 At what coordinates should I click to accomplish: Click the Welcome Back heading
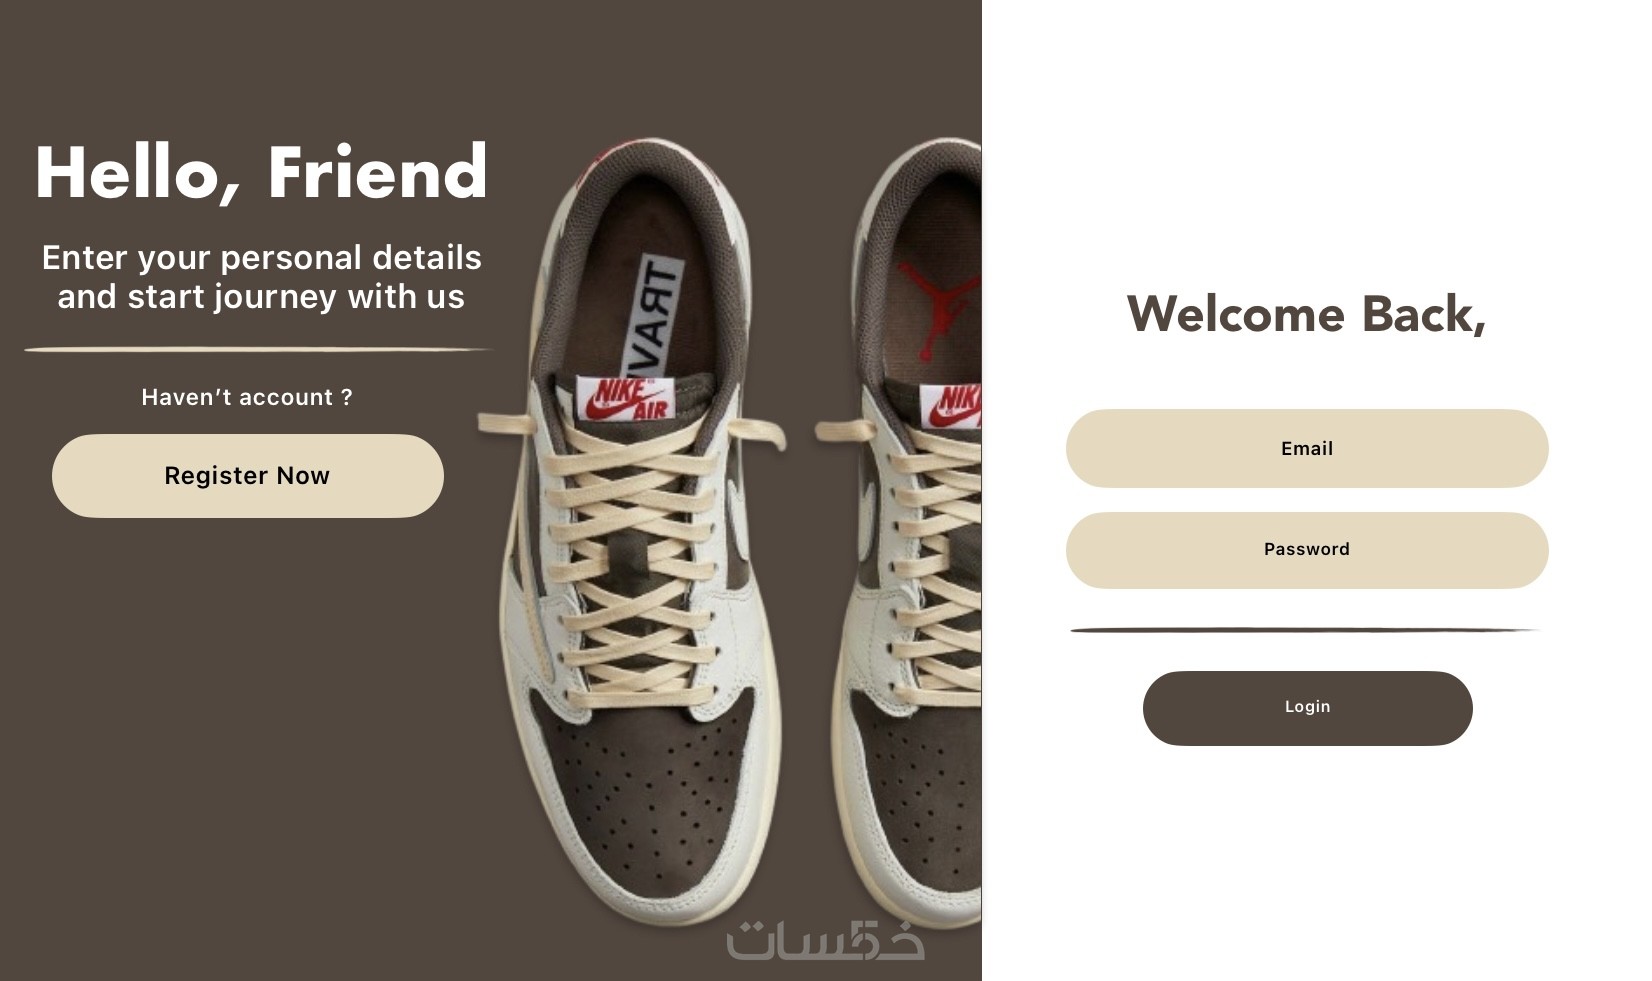1306,315
